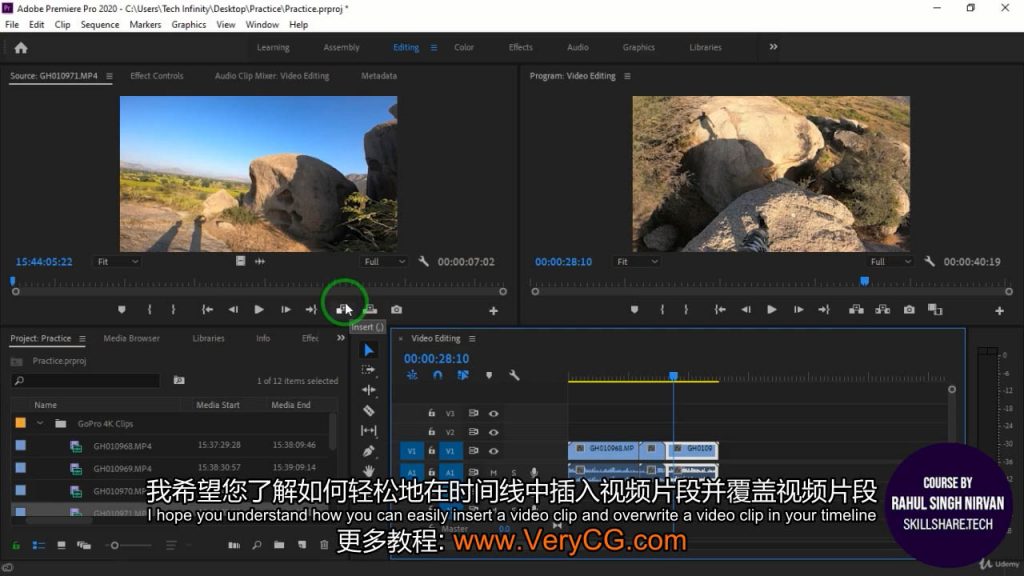Collapse the GoPro 4K Clips bin
Image resolution: width=1024 pixels, height=576 pixels.
coord(40,423)
